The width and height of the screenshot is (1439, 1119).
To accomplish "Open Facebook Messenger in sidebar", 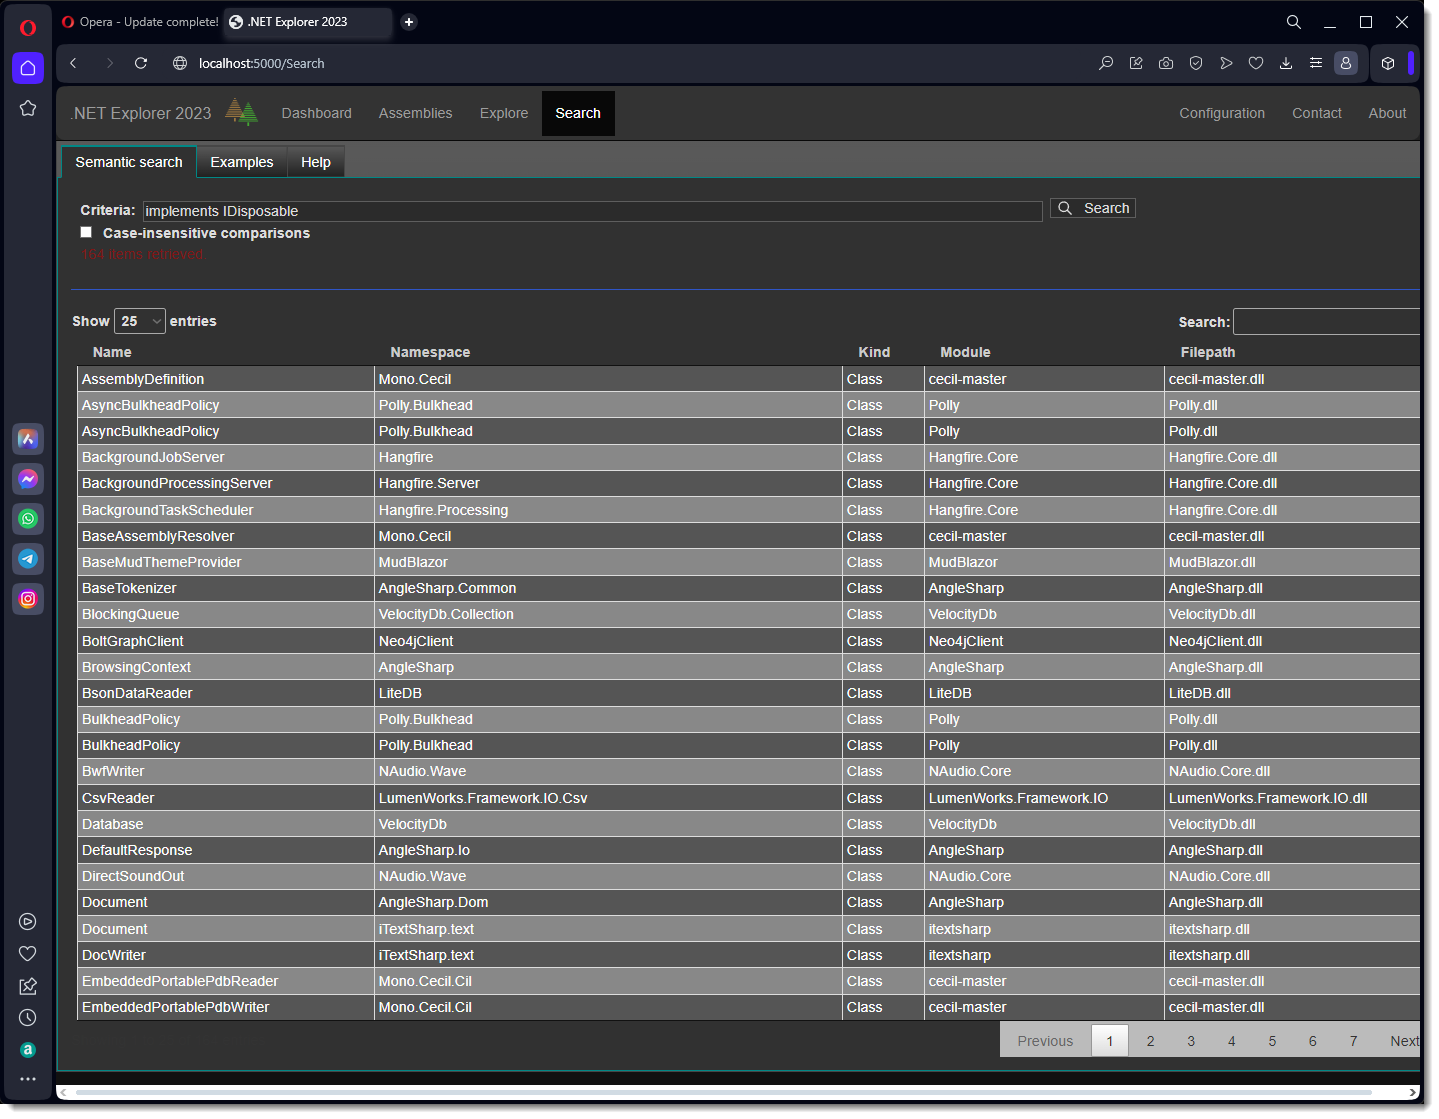I will click(x=28, y=479).
